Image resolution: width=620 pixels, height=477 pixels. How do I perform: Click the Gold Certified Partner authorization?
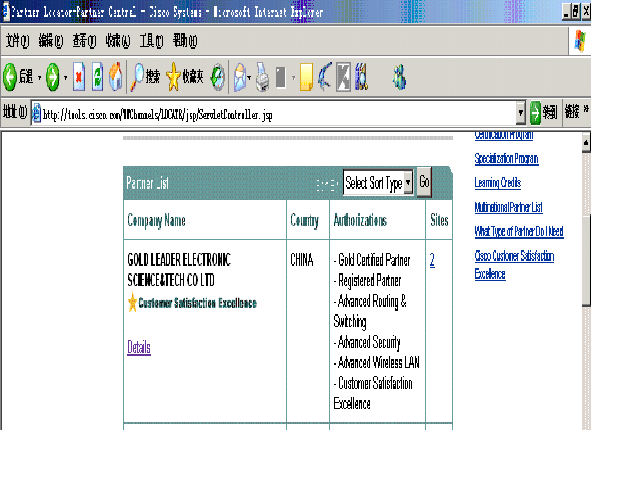tap(372, 260)
